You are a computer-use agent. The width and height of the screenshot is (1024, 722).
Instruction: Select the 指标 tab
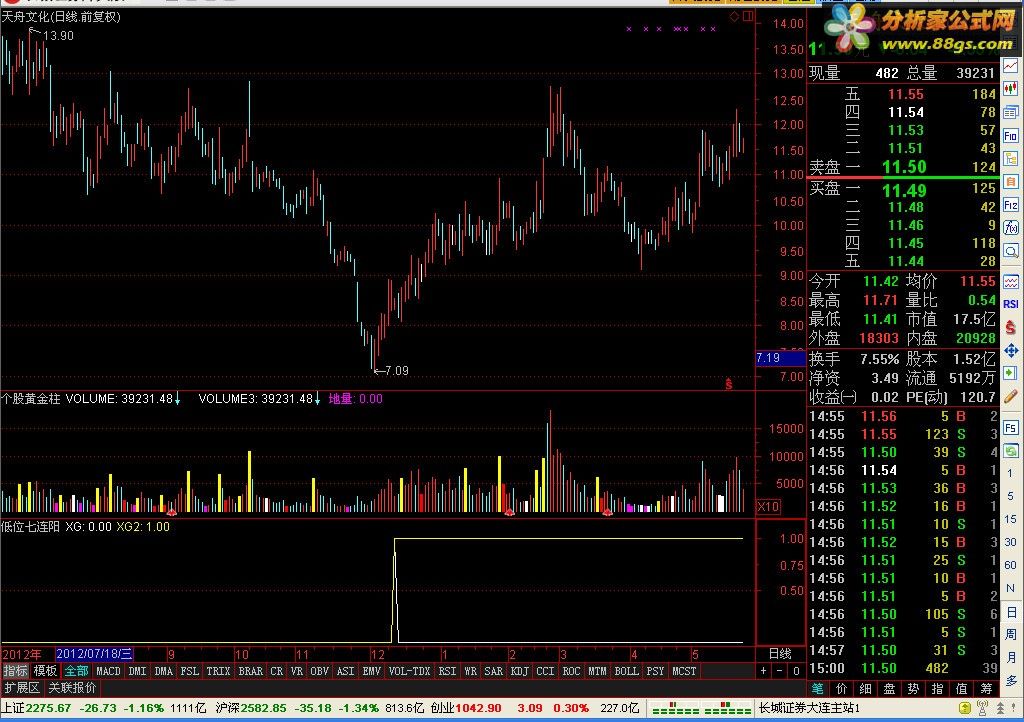tap(16, 671)
